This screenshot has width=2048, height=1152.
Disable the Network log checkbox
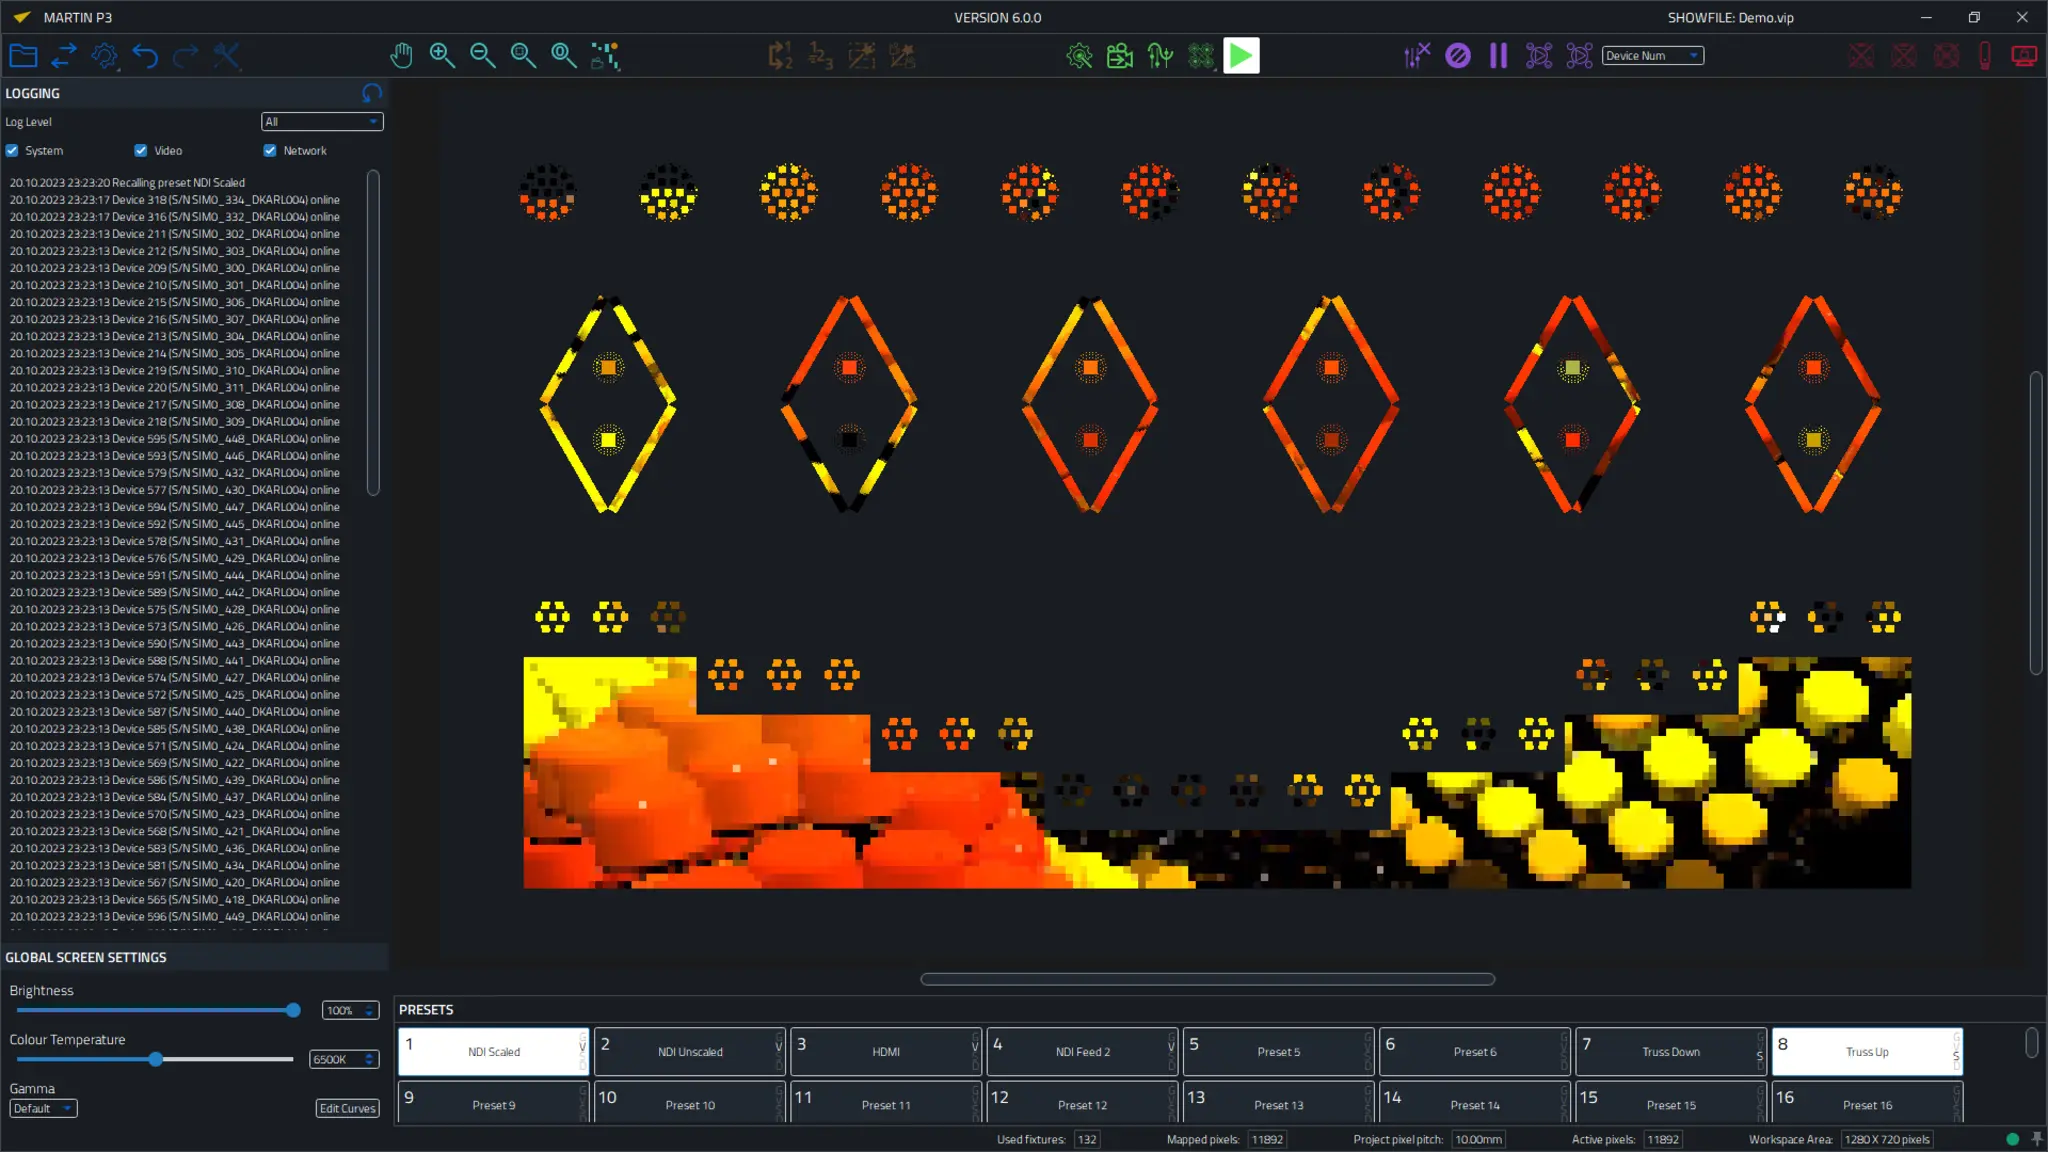tap(270, 151)
